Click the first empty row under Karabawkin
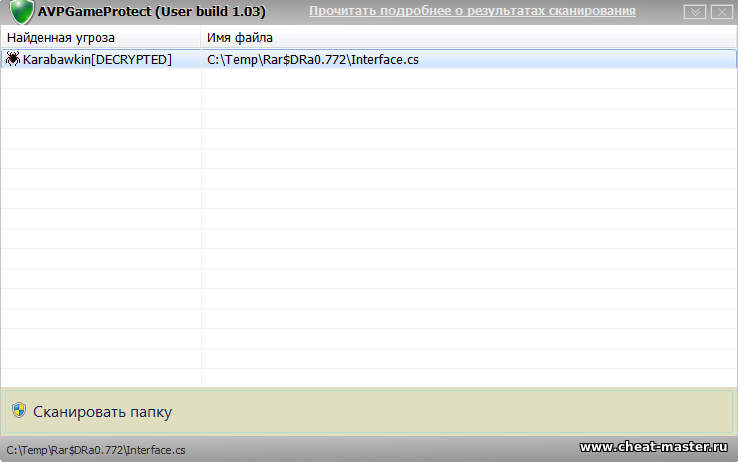This screenshot has width=738, height=462. [100, 79]
